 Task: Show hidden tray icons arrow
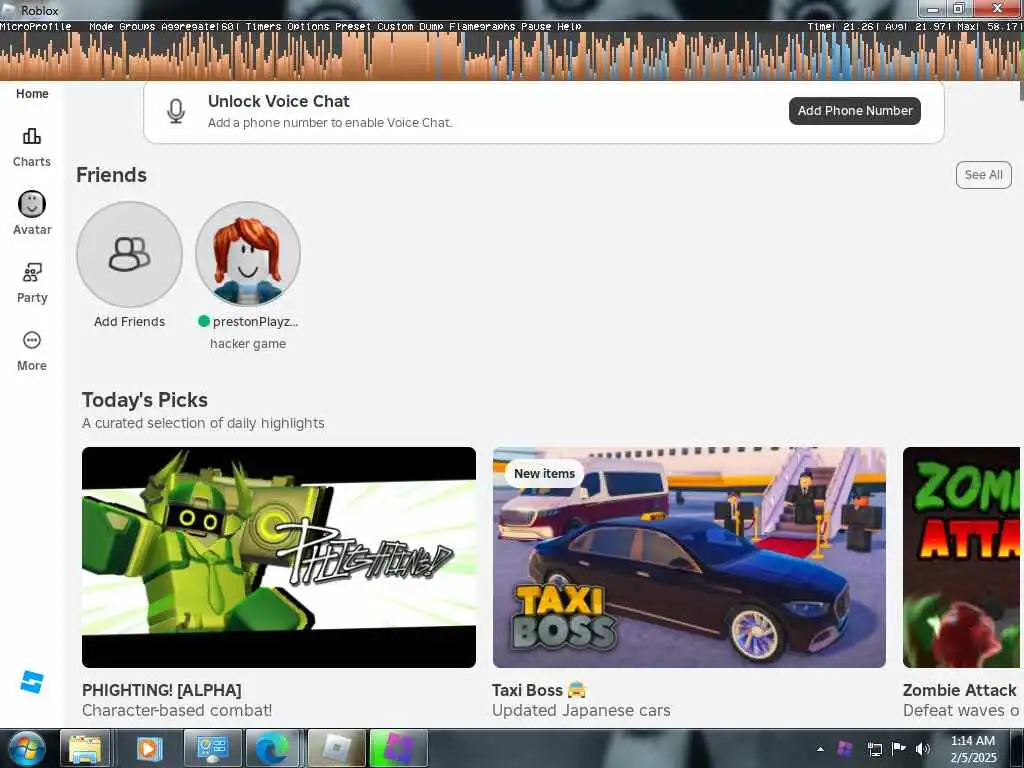(x=820, y=749)
